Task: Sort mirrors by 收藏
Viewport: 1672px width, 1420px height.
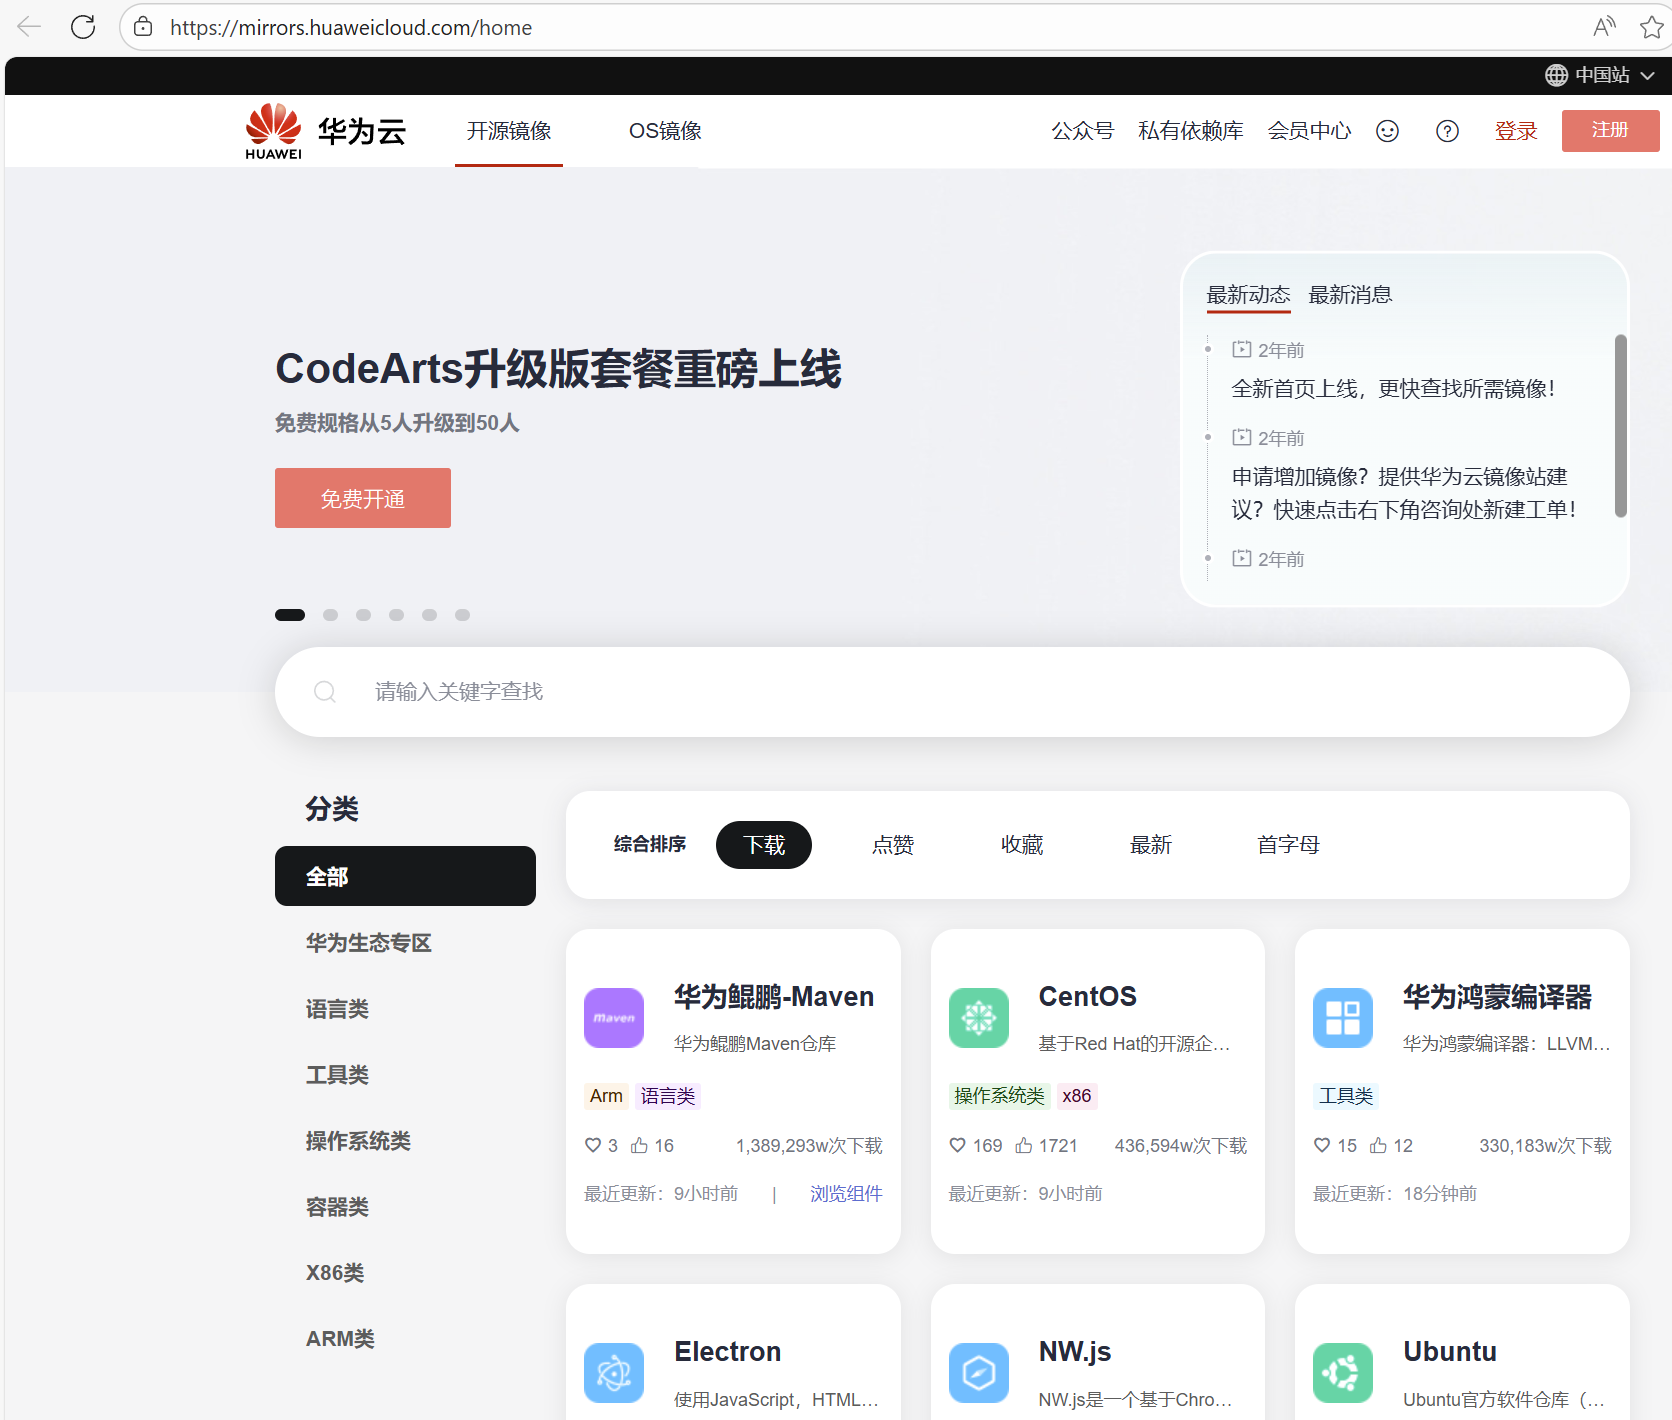Action: tap(1022, 845)
